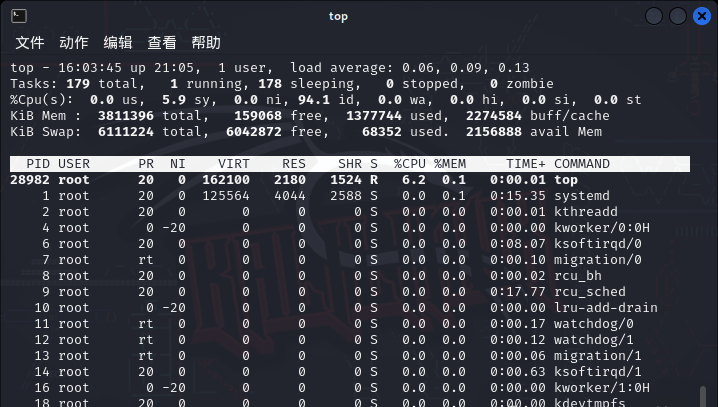Select the lru-add-drain process name
Screen dimensions: 718x407
(x=606, y=308)
